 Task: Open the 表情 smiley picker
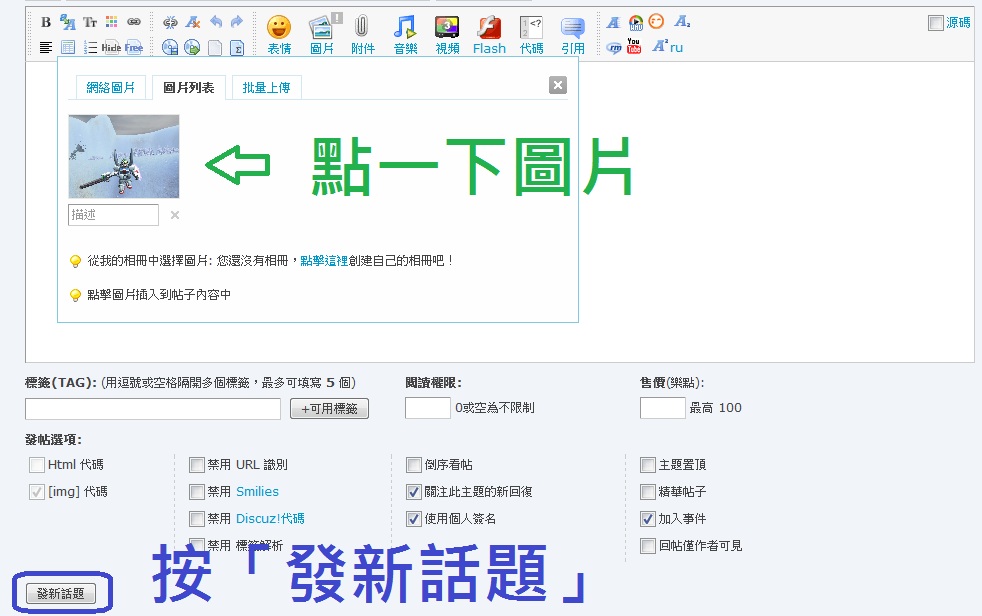279,35
